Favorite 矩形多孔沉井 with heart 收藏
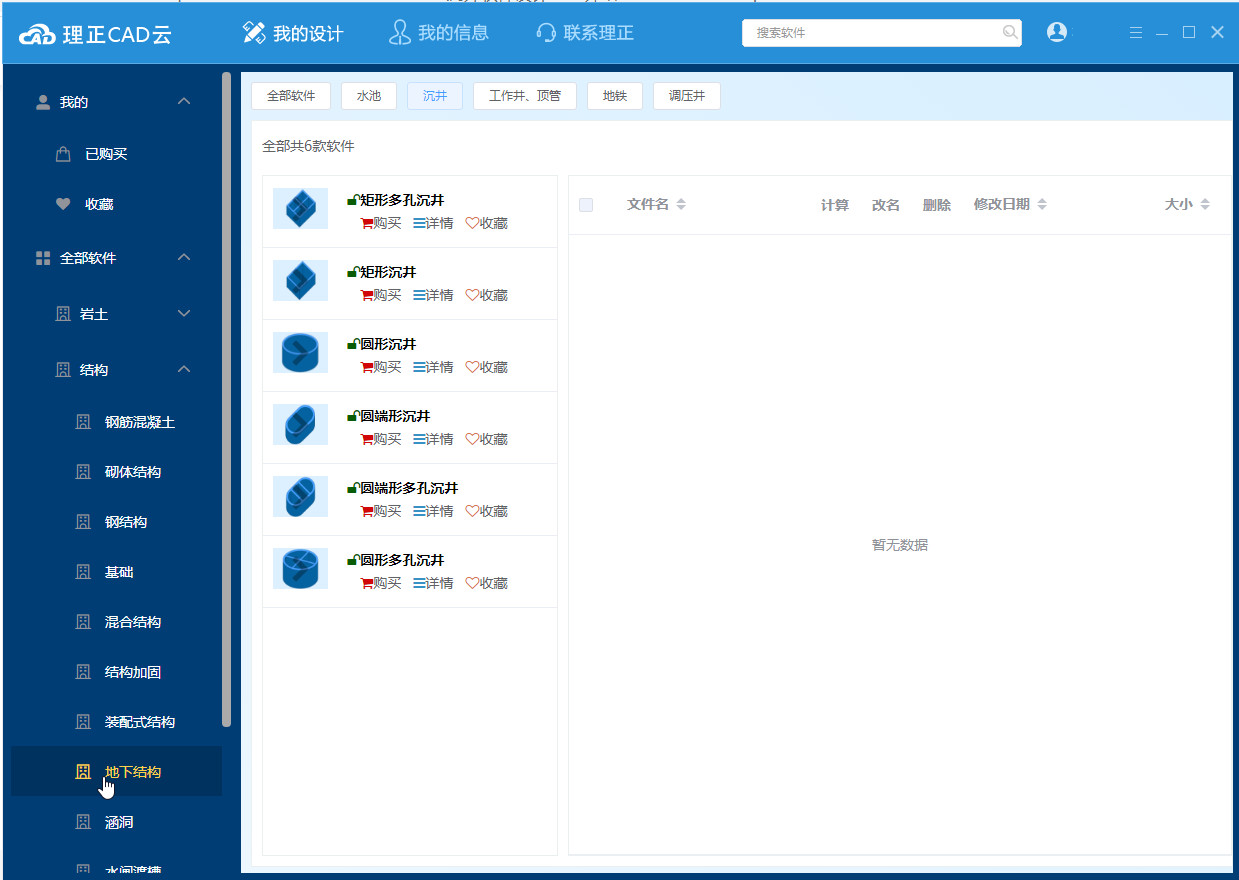1239x880 pixels. pyautogui.click(x=487, y=223)
